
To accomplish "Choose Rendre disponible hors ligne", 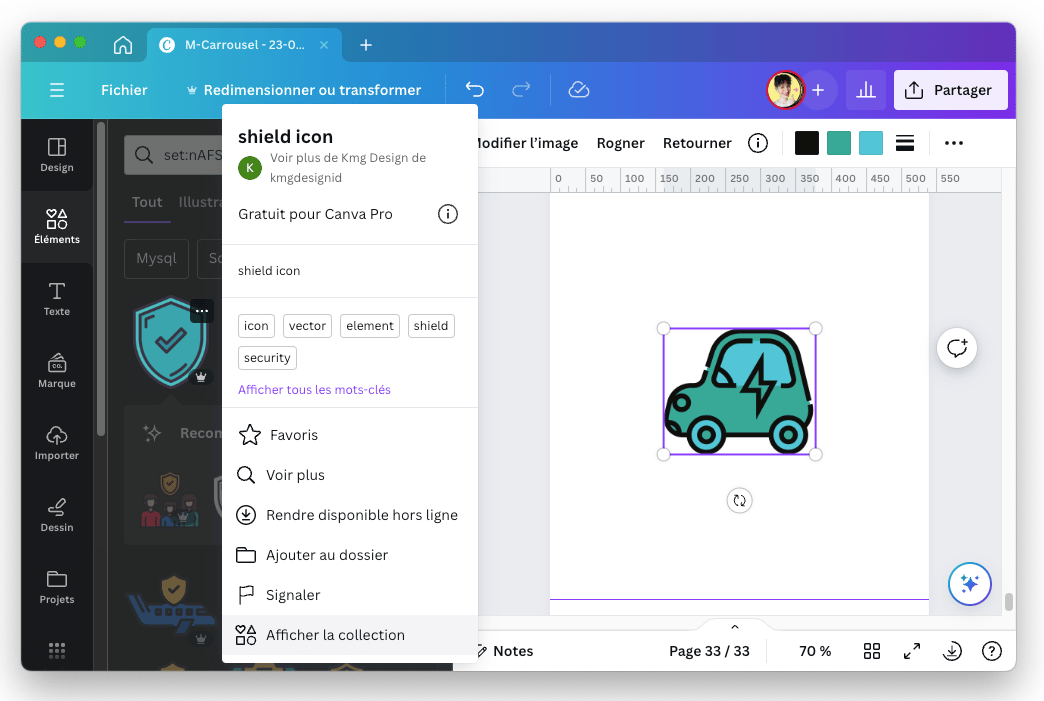I will (x=350, y=515).
